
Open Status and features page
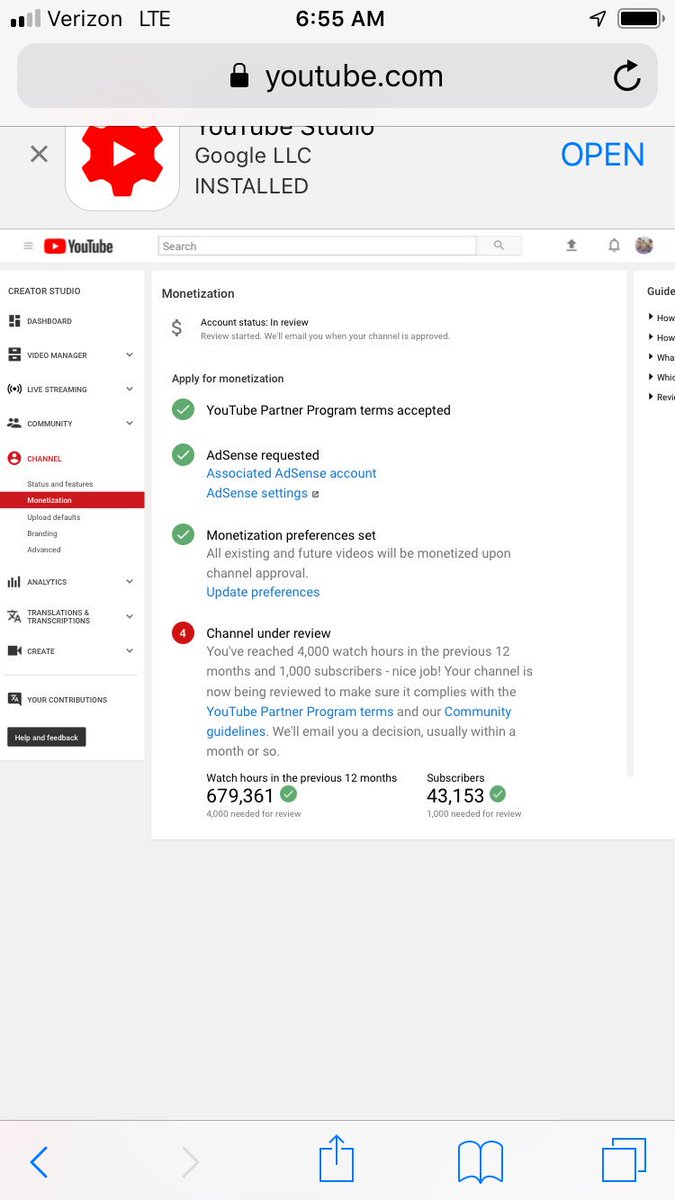tap(60, 484)
